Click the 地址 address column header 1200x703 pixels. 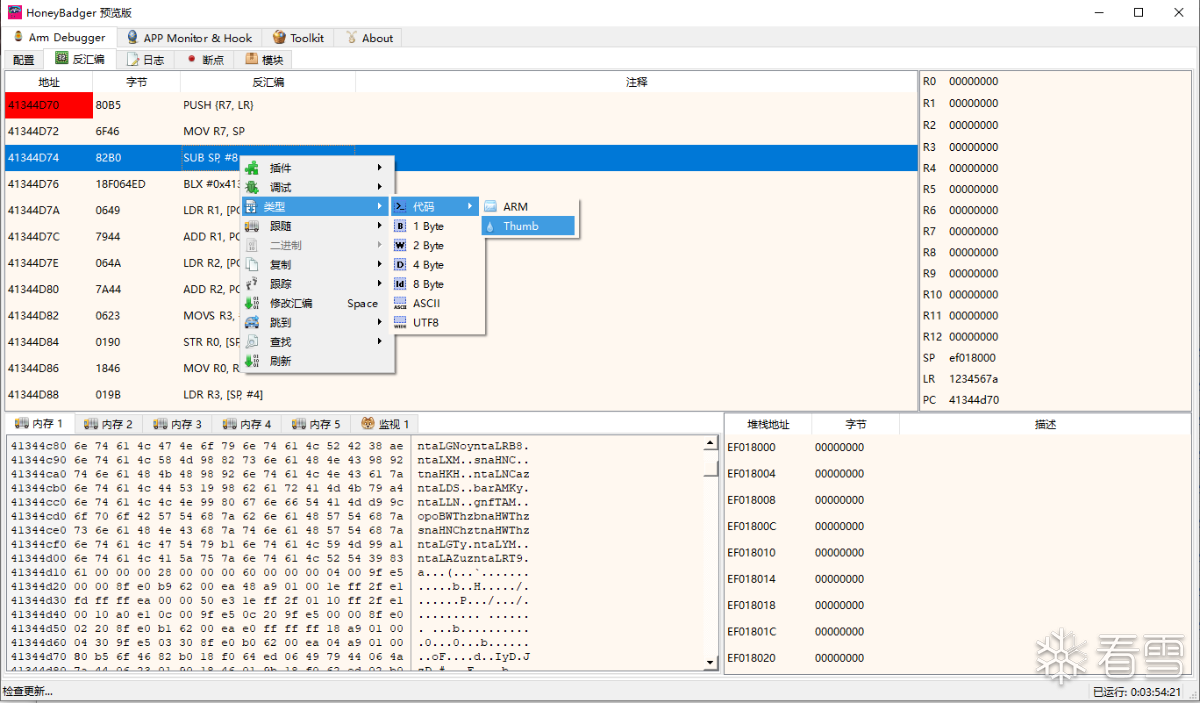click(49, 82)
